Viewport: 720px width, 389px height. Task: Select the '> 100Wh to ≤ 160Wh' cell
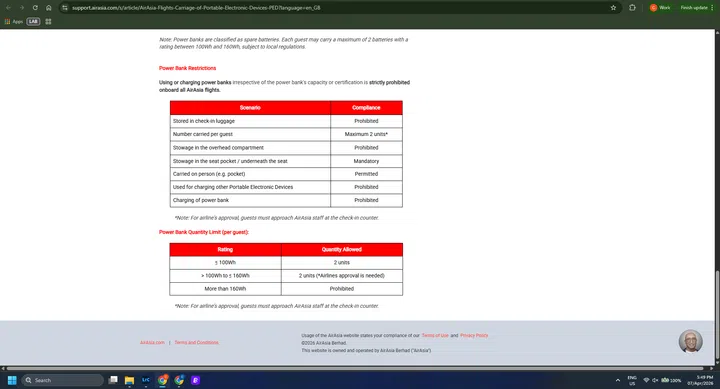coord(225,276)
